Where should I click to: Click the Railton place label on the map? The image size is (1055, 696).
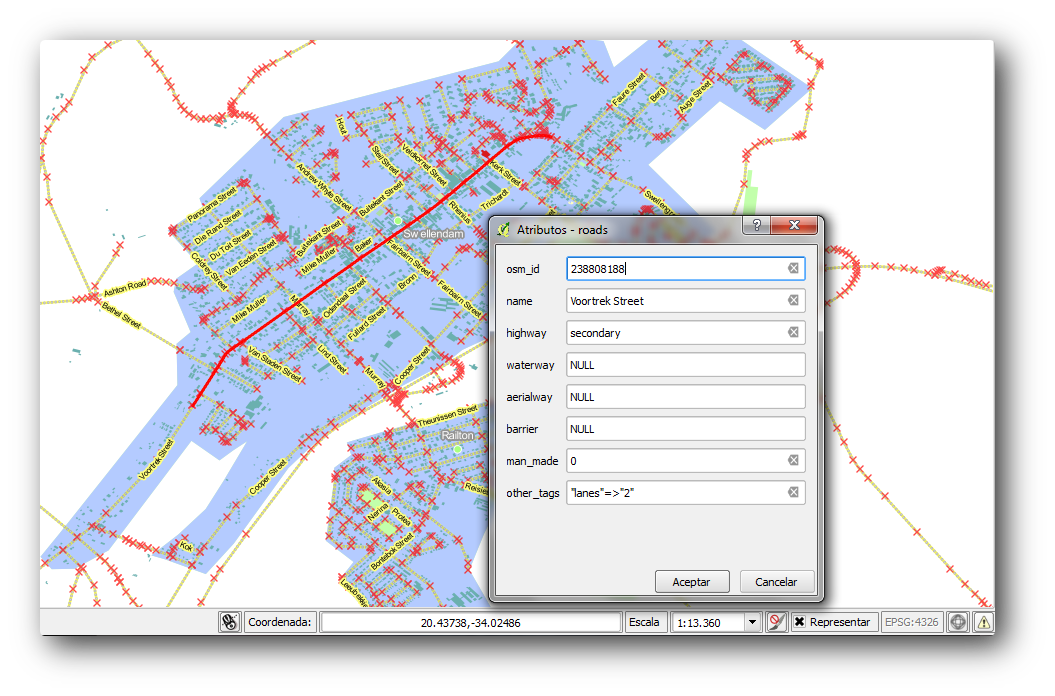click(x=458, y=436)
